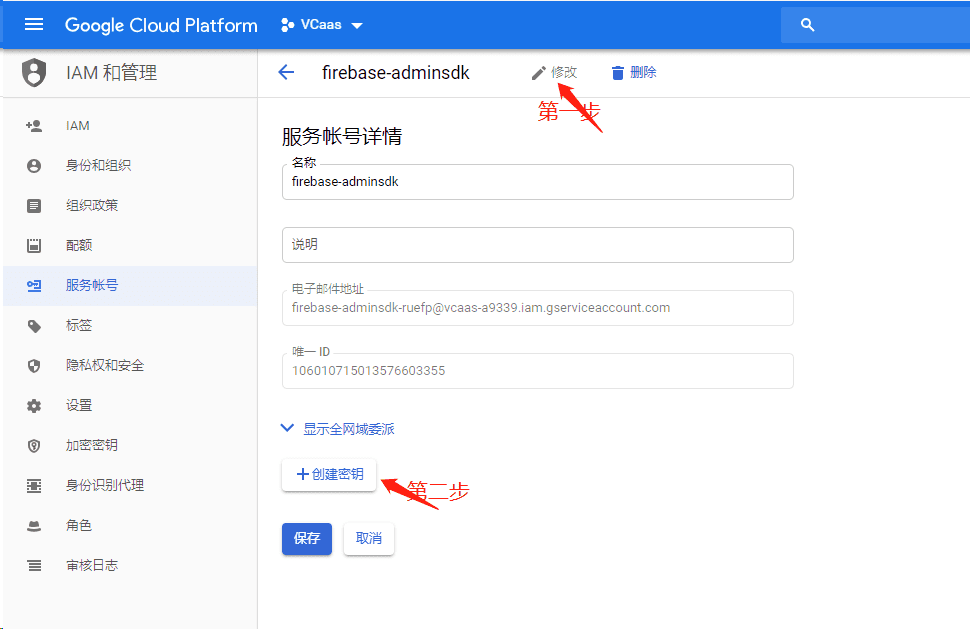The height and width of the screenshot is (629, 970).
Task: Click the blue 保存 button
Action: pyautogui.click(x=306, y=538)
